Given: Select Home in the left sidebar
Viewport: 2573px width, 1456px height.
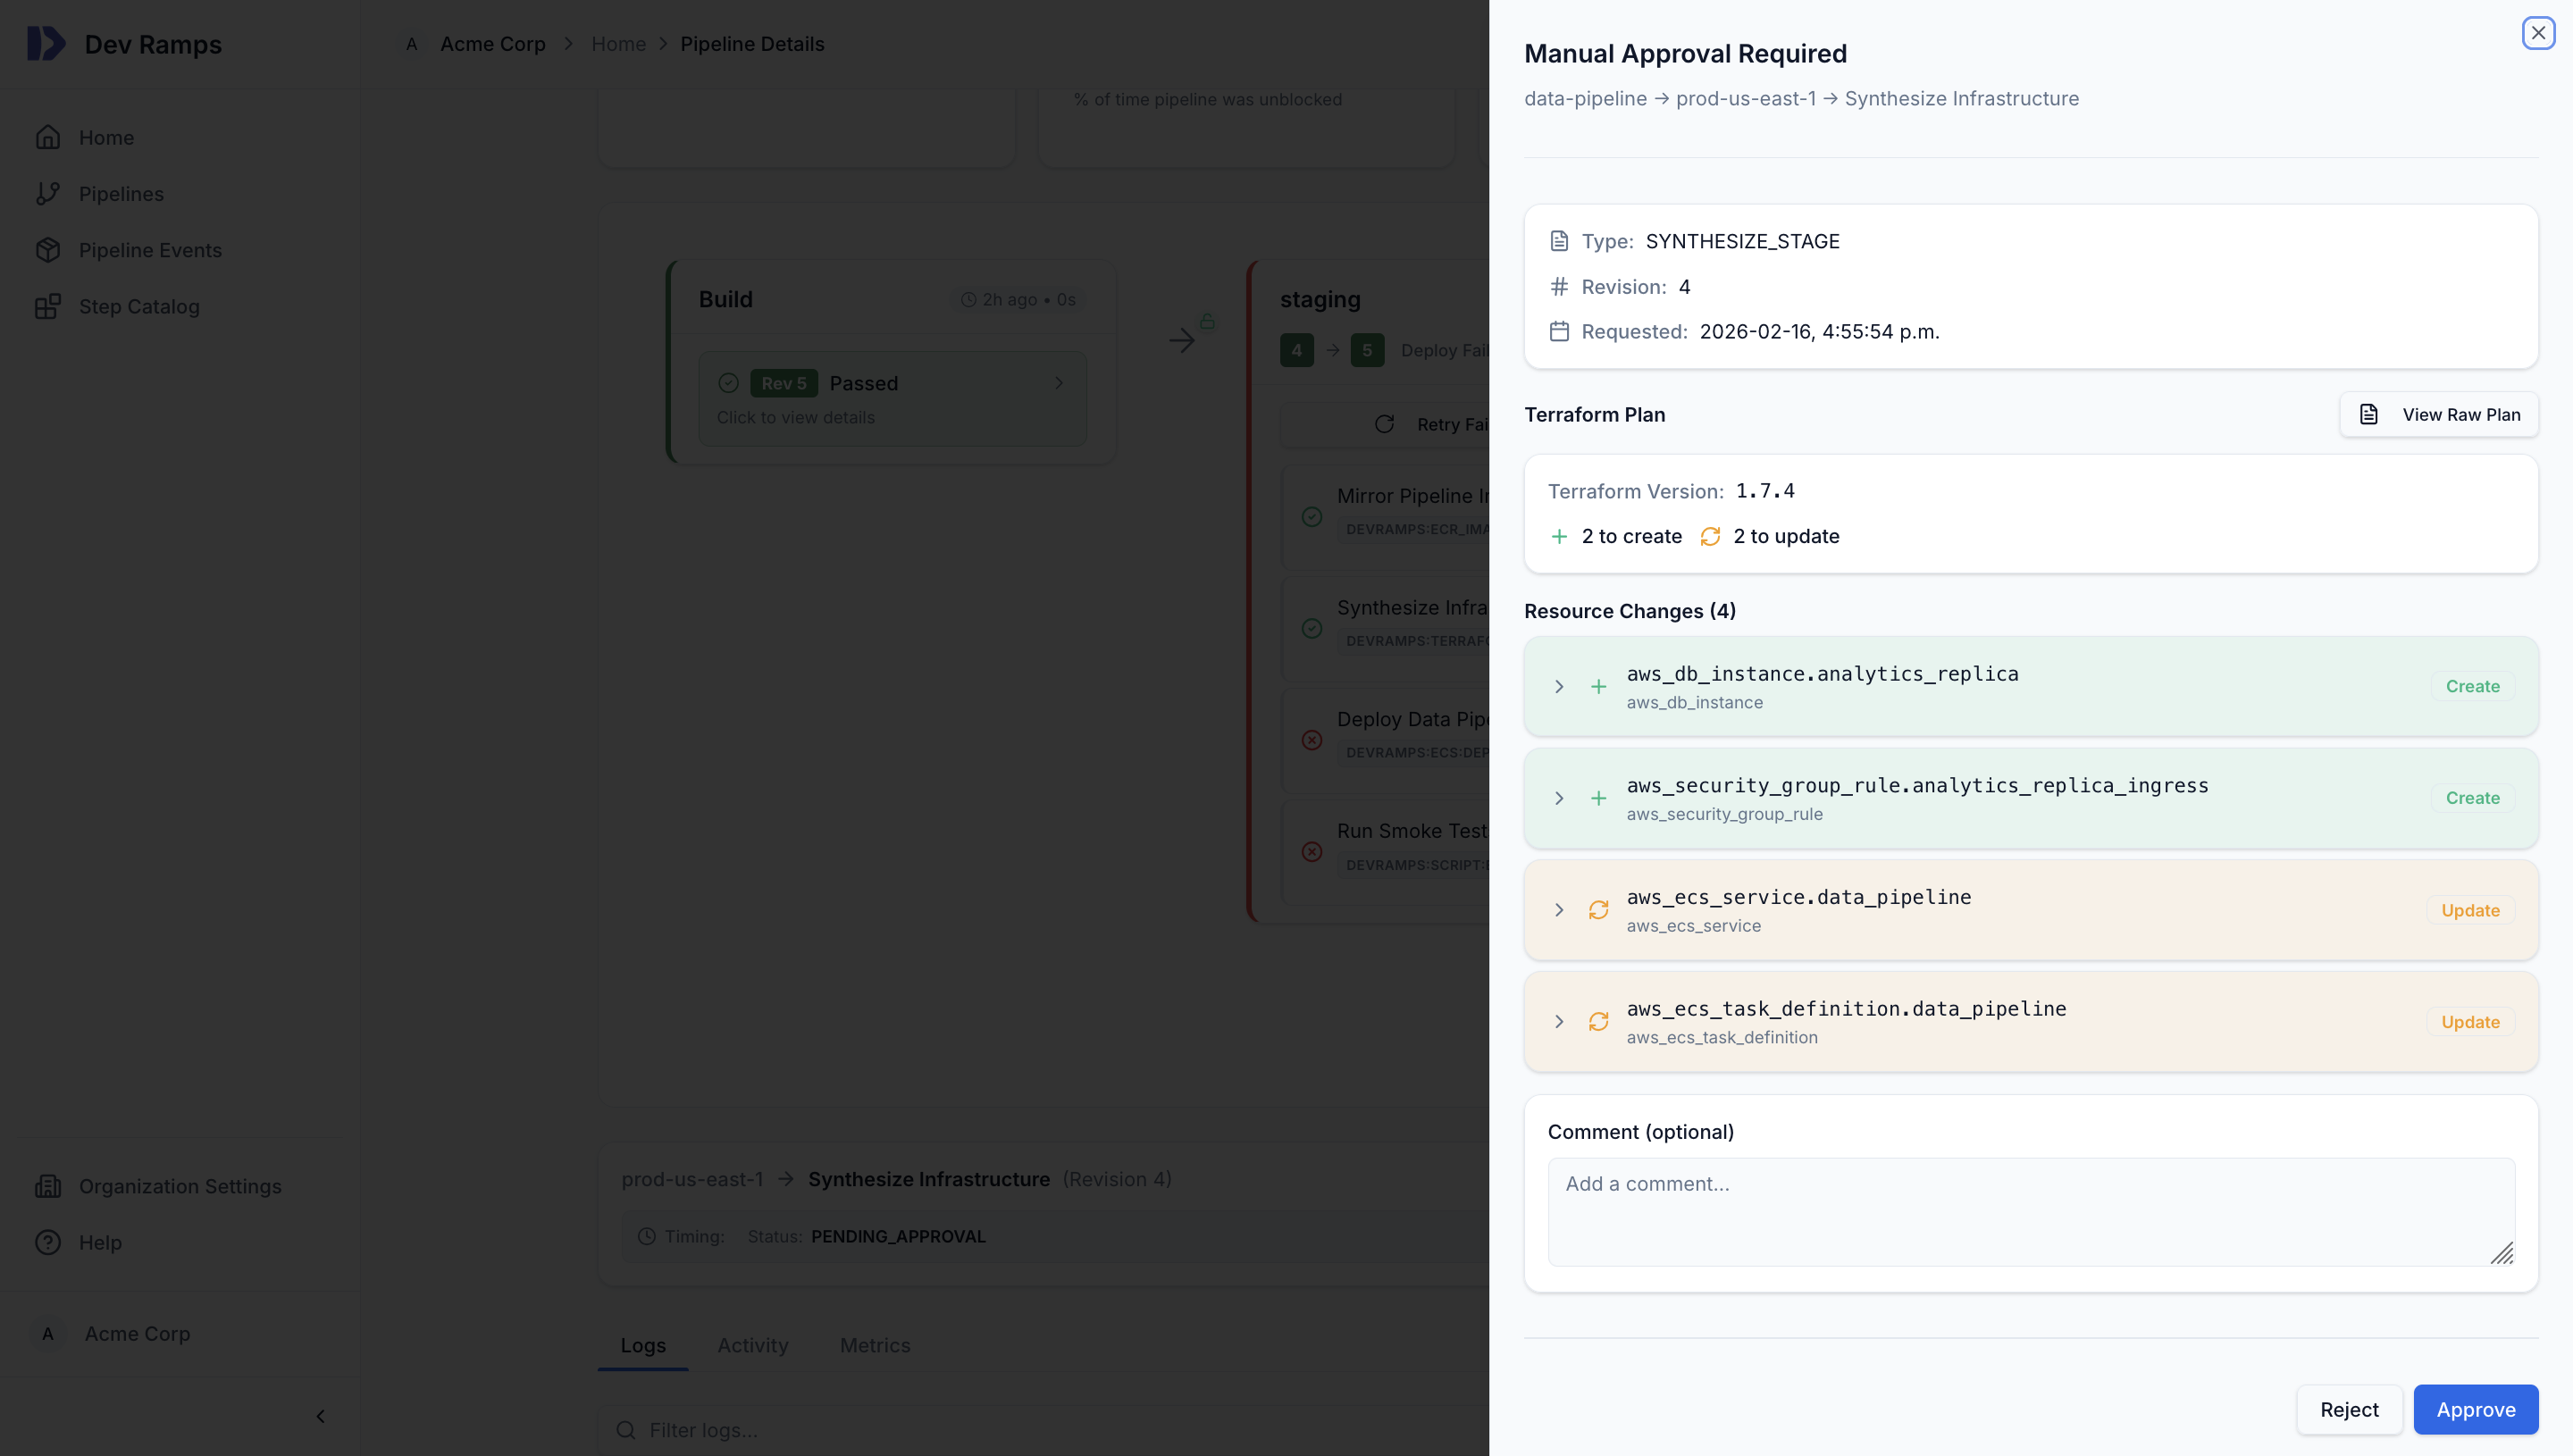Looking at the screenshot, I should 107,137.
